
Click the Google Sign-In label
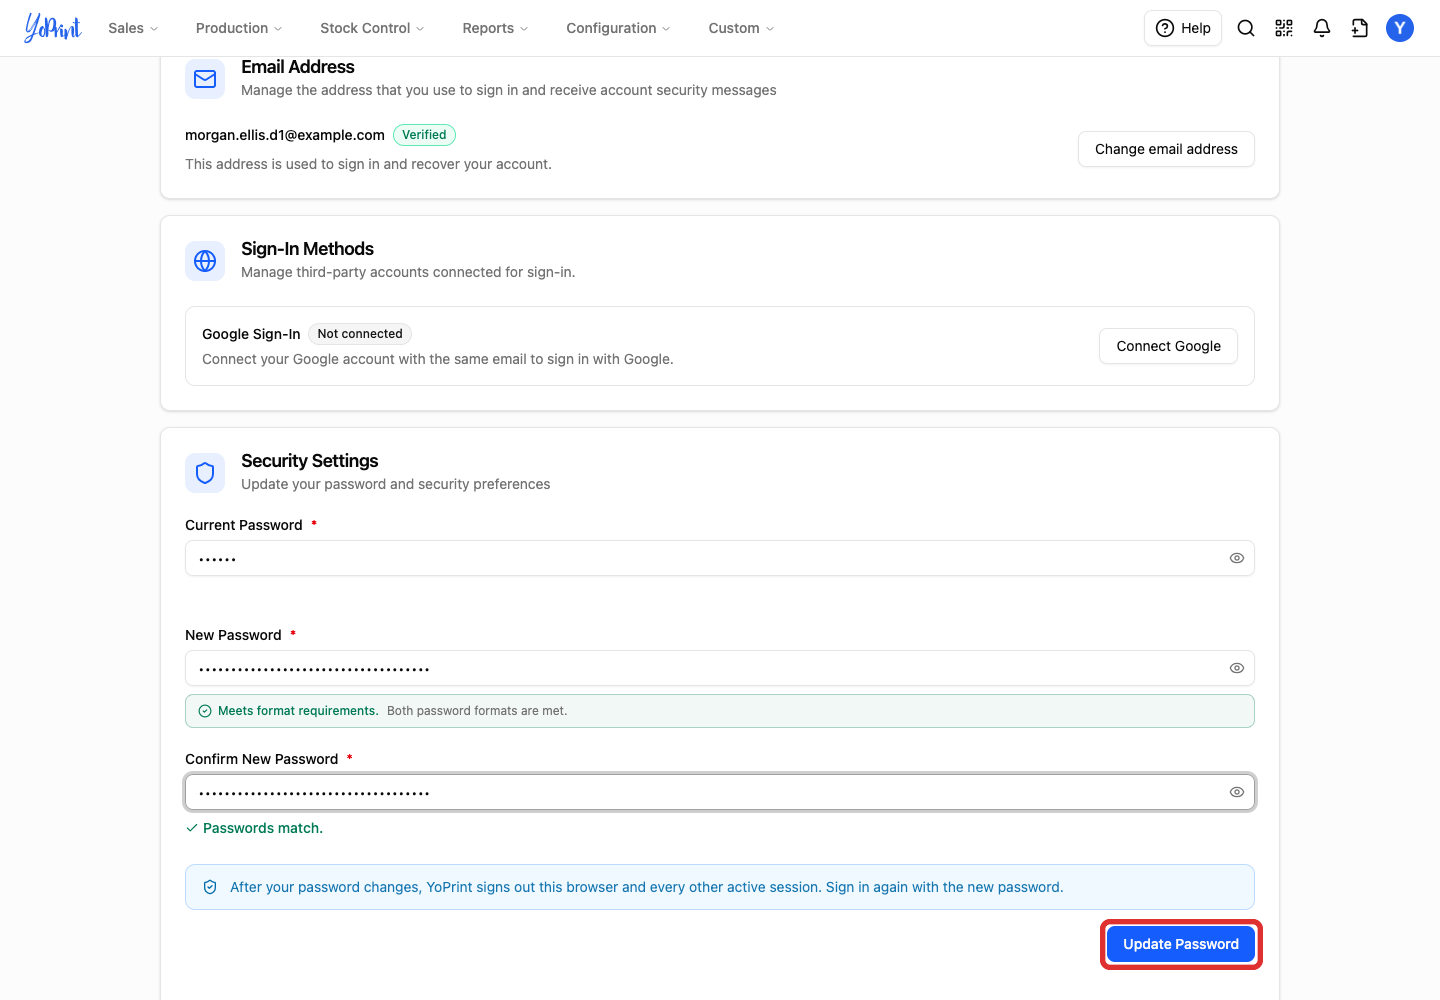pyautogui.click(x=251, y=334)
